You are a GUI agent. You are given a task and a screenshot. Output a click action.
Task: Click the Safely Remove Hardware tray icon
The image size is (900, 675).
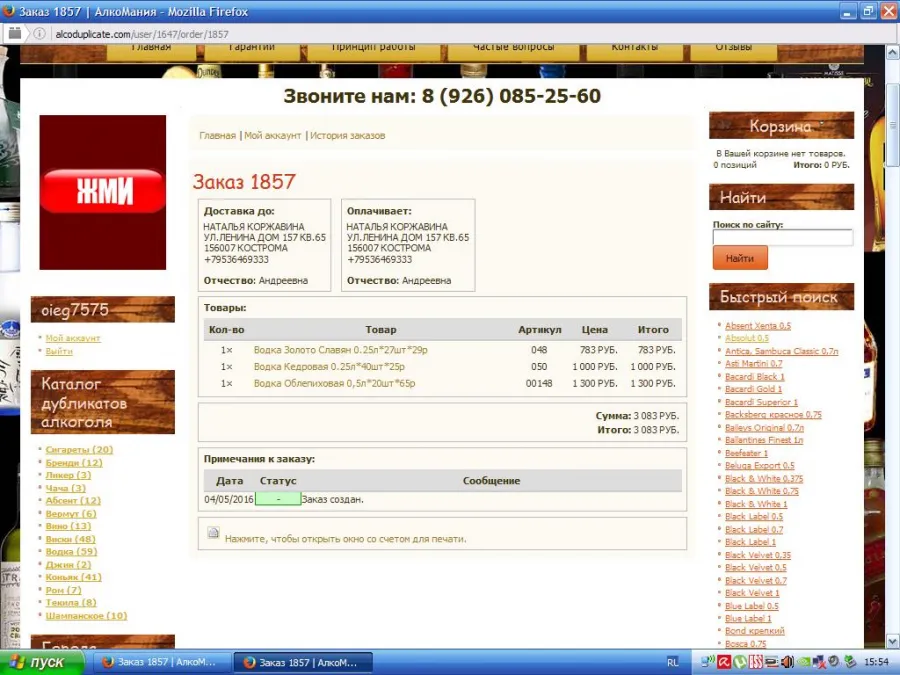849,662
